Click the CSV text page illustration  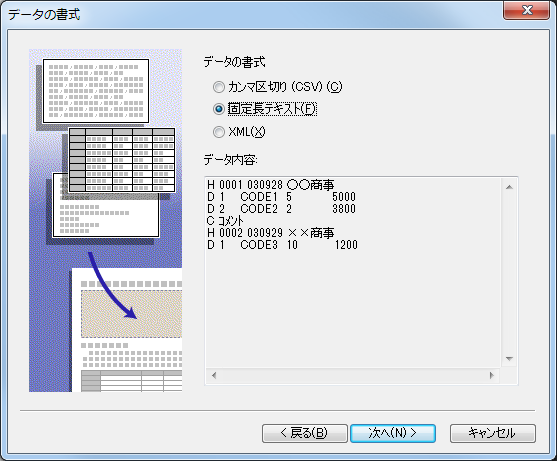[x=96, y=91]
